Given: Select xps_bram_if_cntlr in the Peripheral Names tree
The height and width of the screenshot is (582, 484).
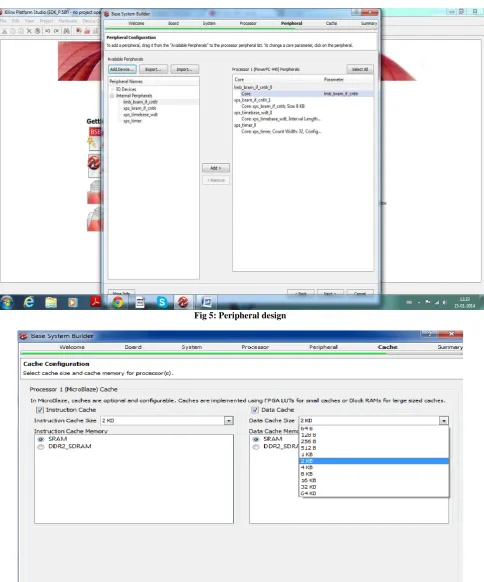Looking at the screenshot, I should tap(140, 108).
